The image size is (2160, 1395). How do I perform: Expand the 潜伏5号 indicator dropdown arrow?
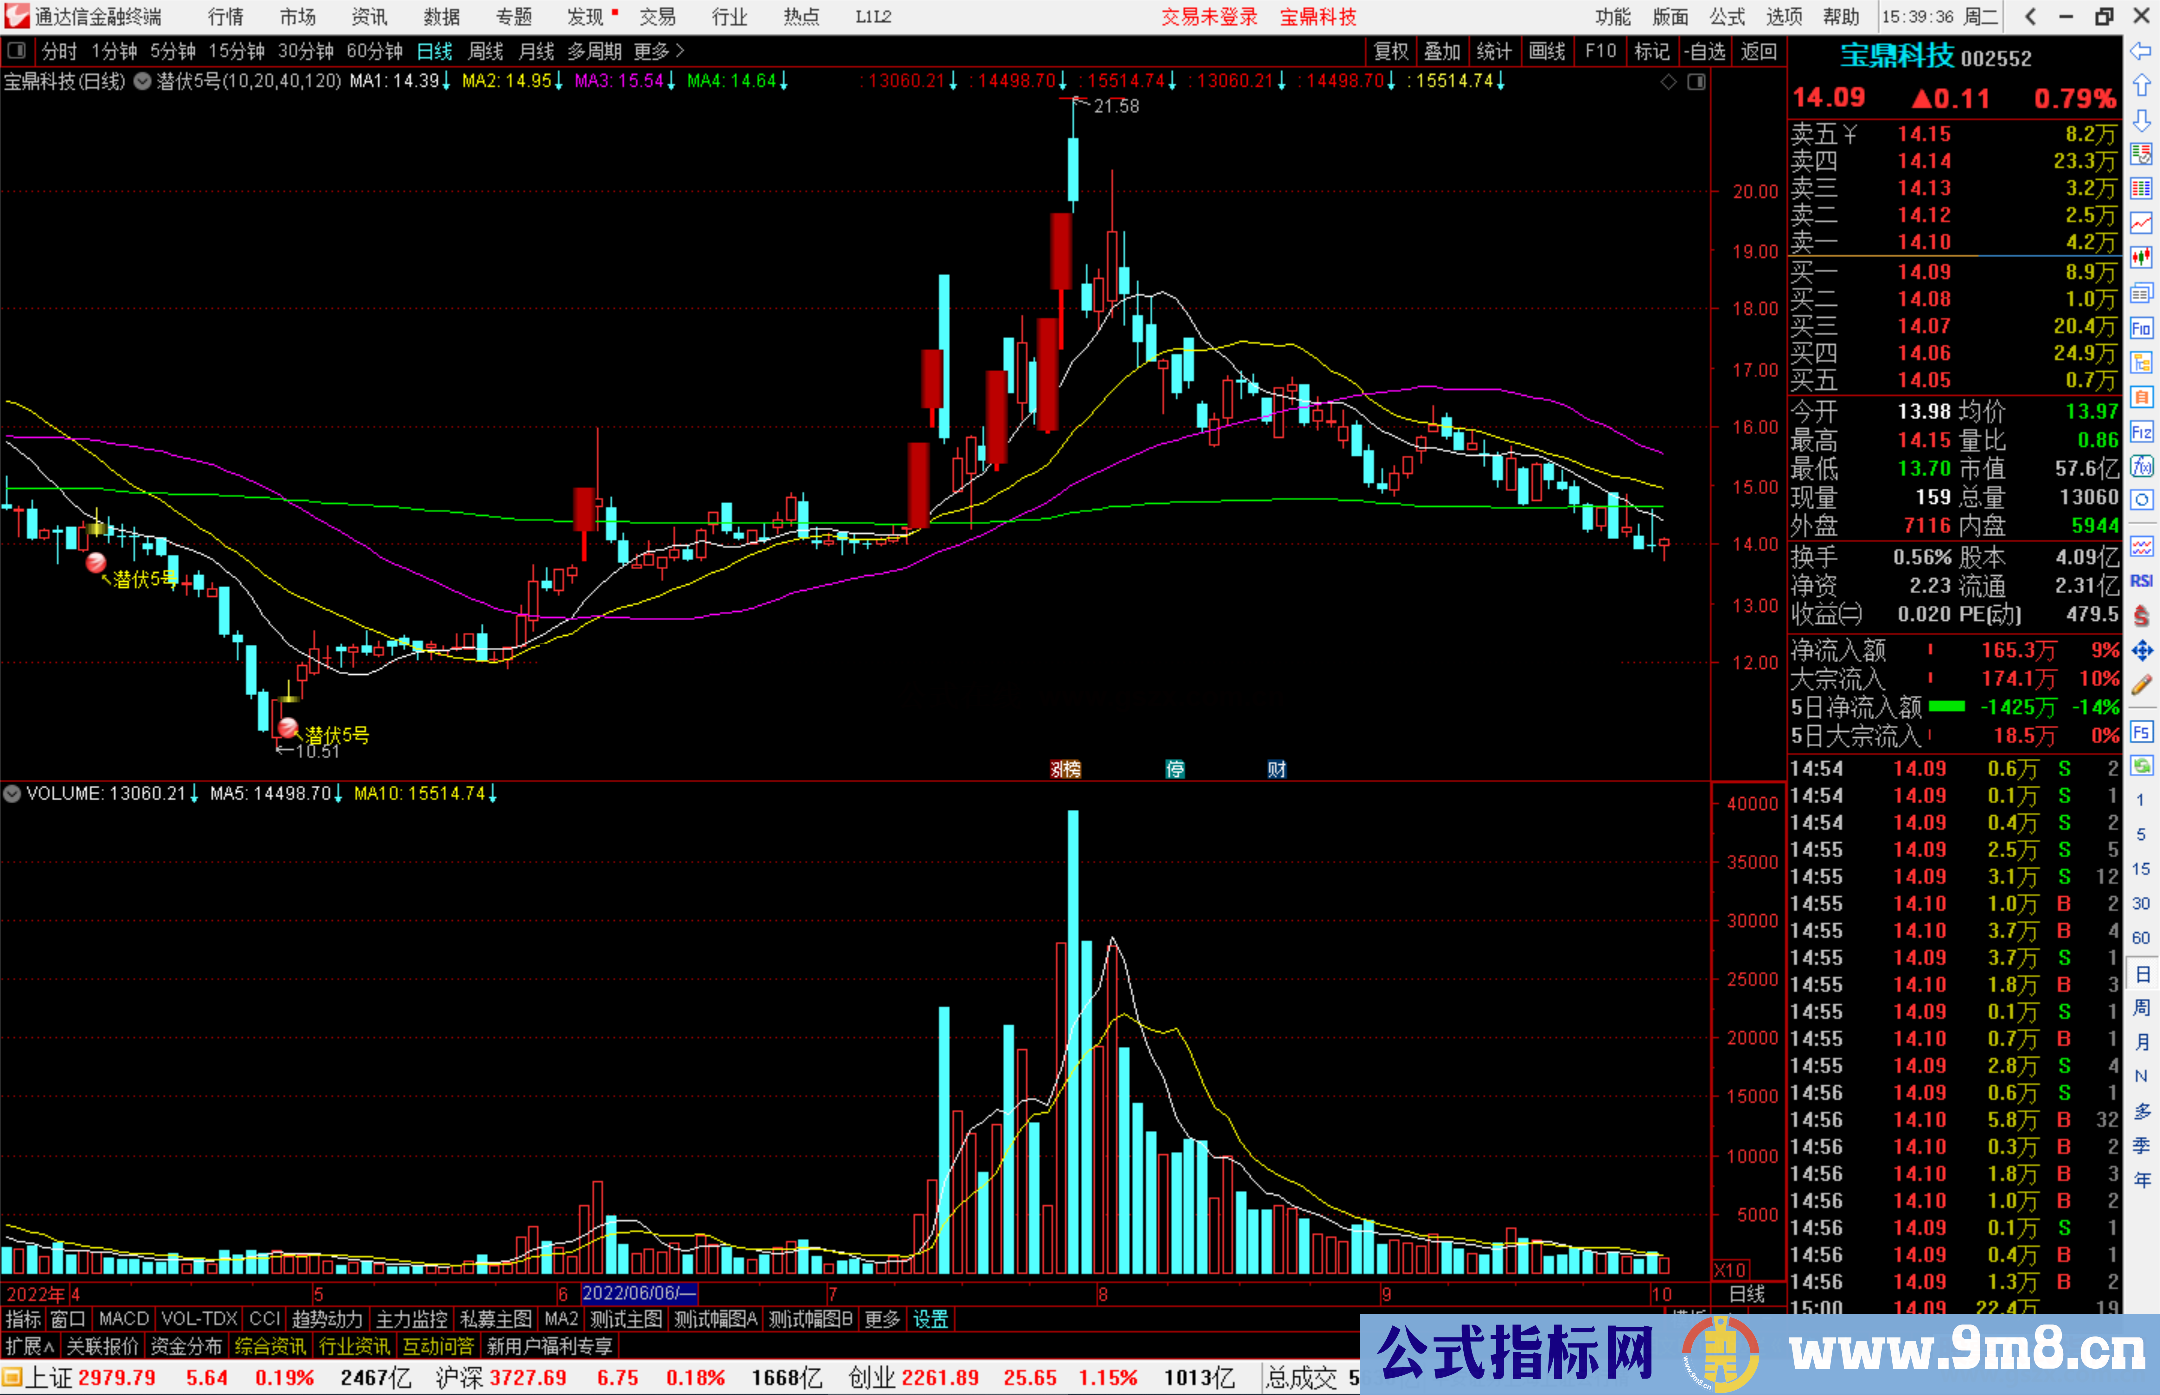click(x=143, y=82)
